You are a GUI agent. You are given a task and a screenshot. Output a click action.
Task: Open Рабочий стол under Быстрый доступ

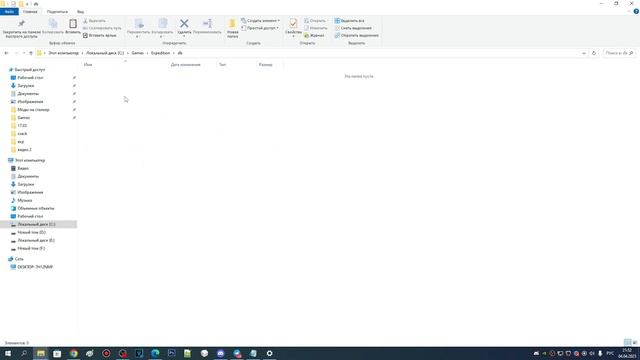pyautogui.click(x=30, y=78)
